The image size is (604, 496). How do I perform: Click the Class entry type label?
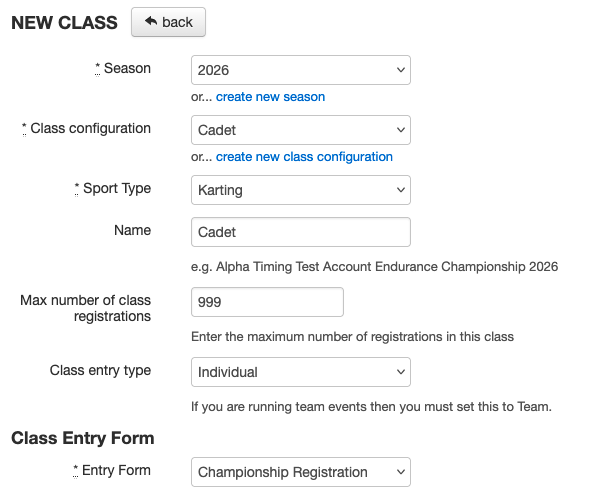(x=100, y=370)
